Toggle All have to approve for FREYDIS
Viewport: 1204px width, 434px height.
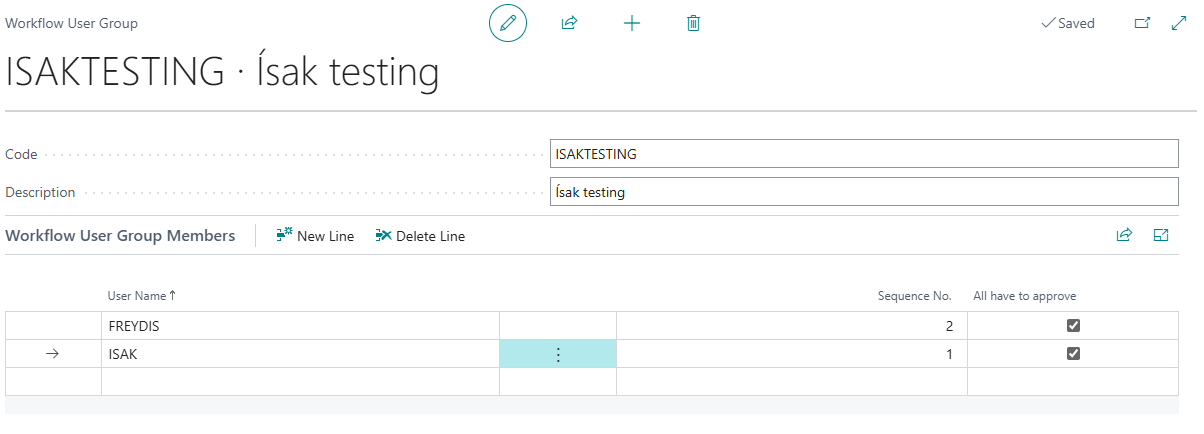click(1074, 325)
